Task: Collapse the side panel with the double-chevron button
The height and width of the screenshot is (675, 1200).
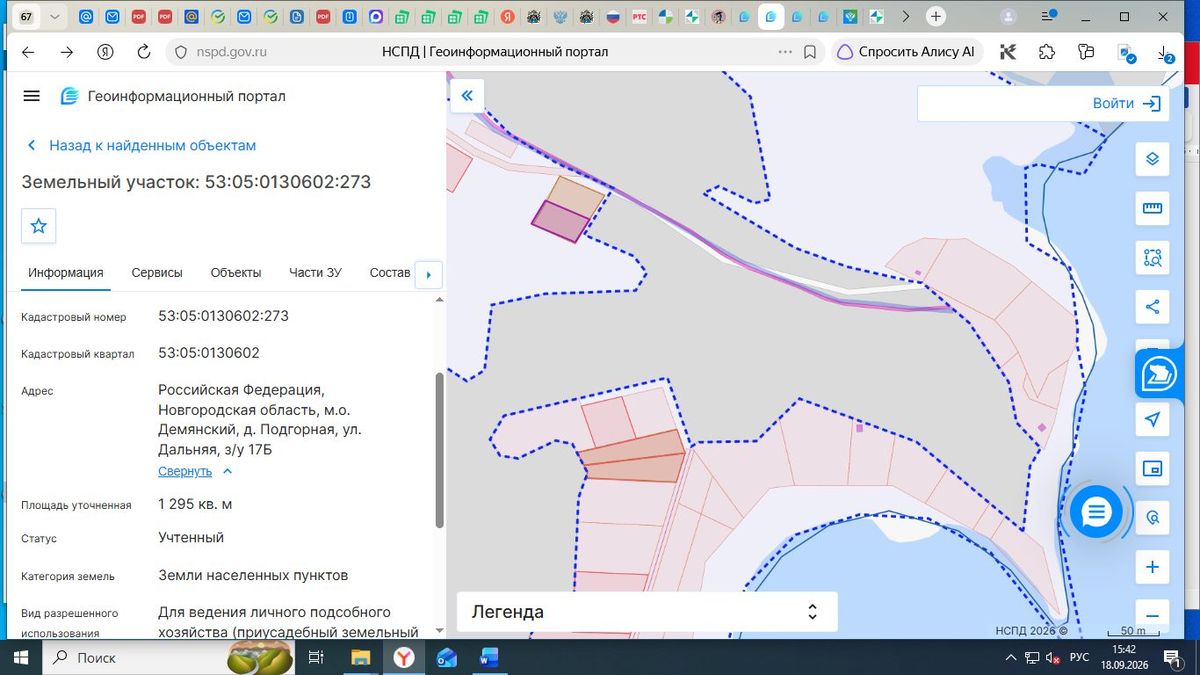Action: point(466,96)
